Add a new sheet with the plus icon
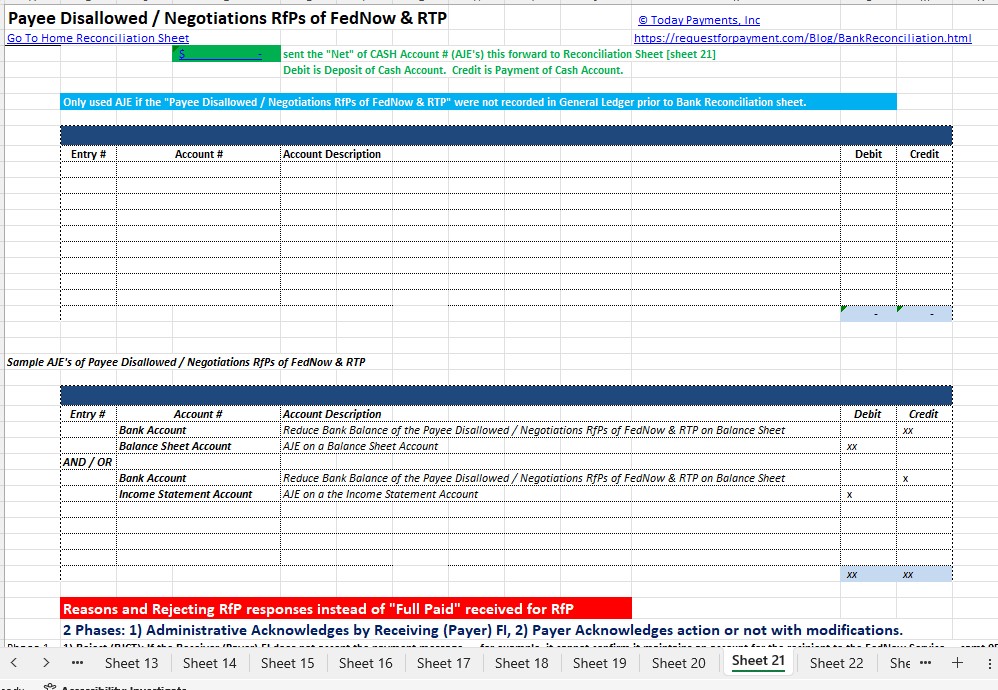The image size is (998, 690). (957, 663)
